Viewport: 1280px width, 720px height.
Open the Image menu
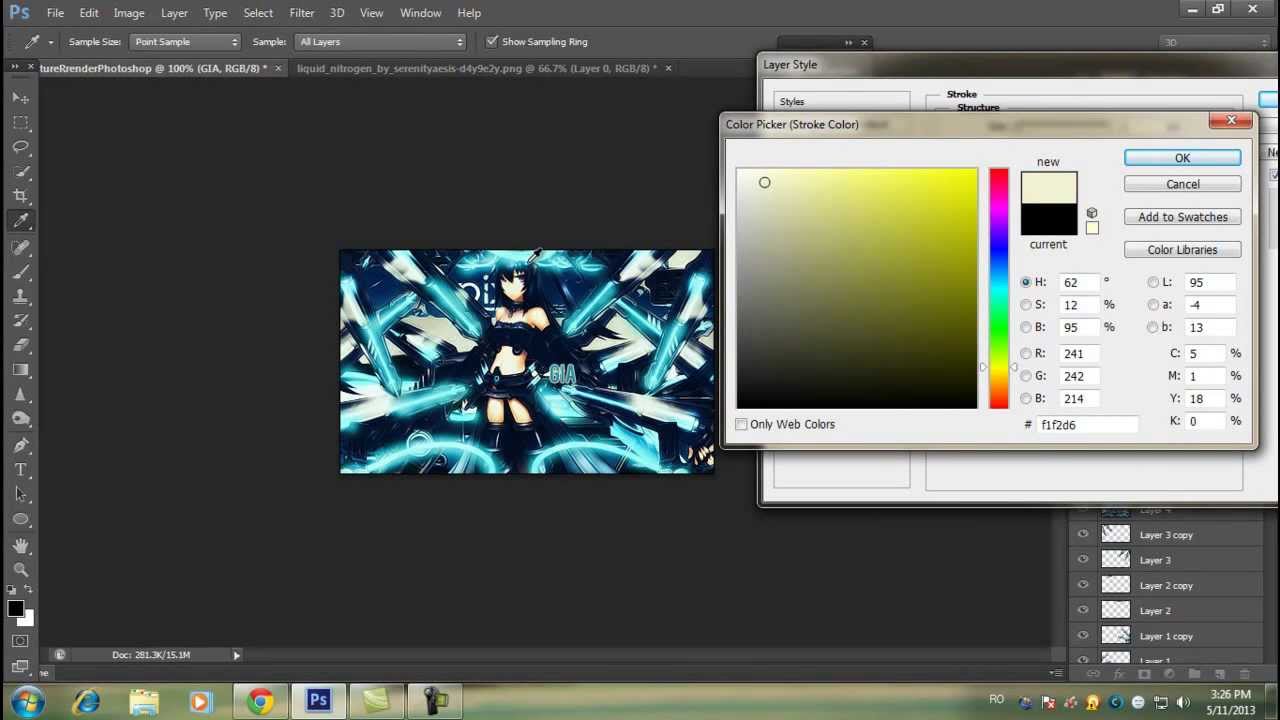pos(129,13)
